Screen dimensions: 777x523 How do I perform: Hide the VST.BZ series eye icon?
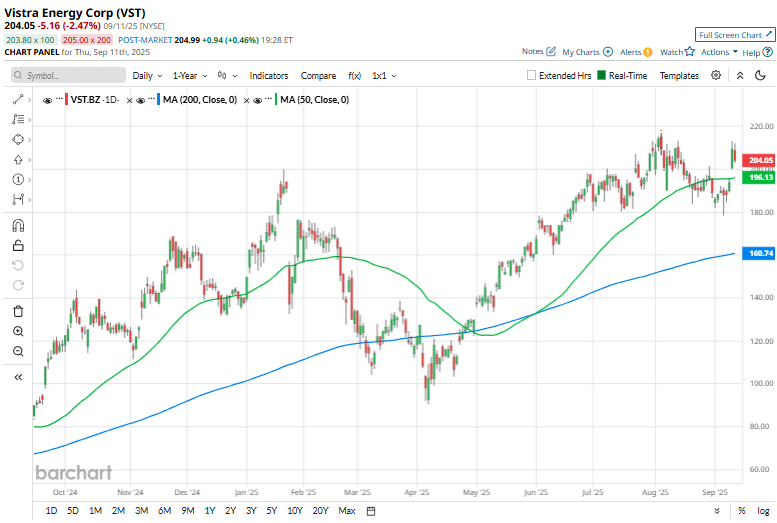tap(48, 101)
